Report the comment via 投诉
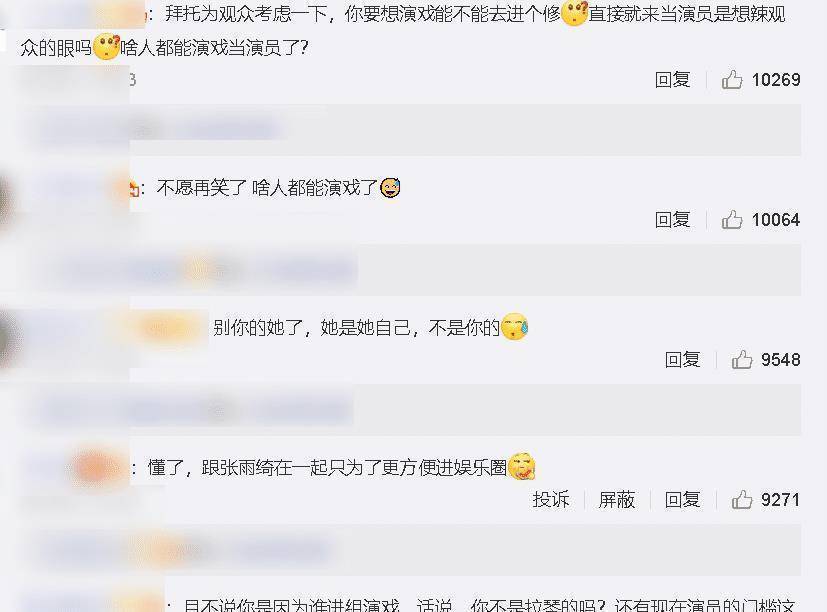This screenshot has height=612, width=827. 551,500
